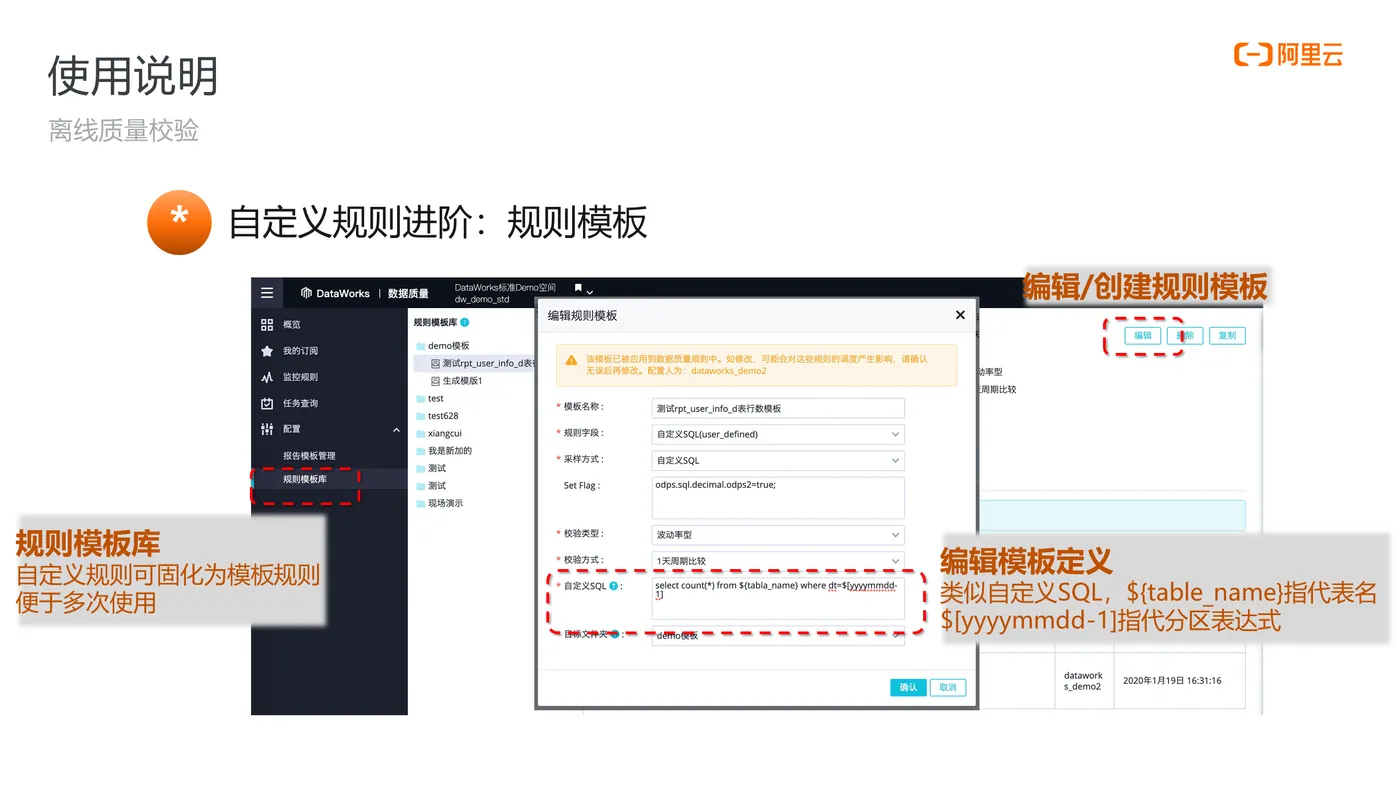Click the calendar-check icon for 任务查询
The width and height of the screenshot is (1400, 788).
pos(267,403)
